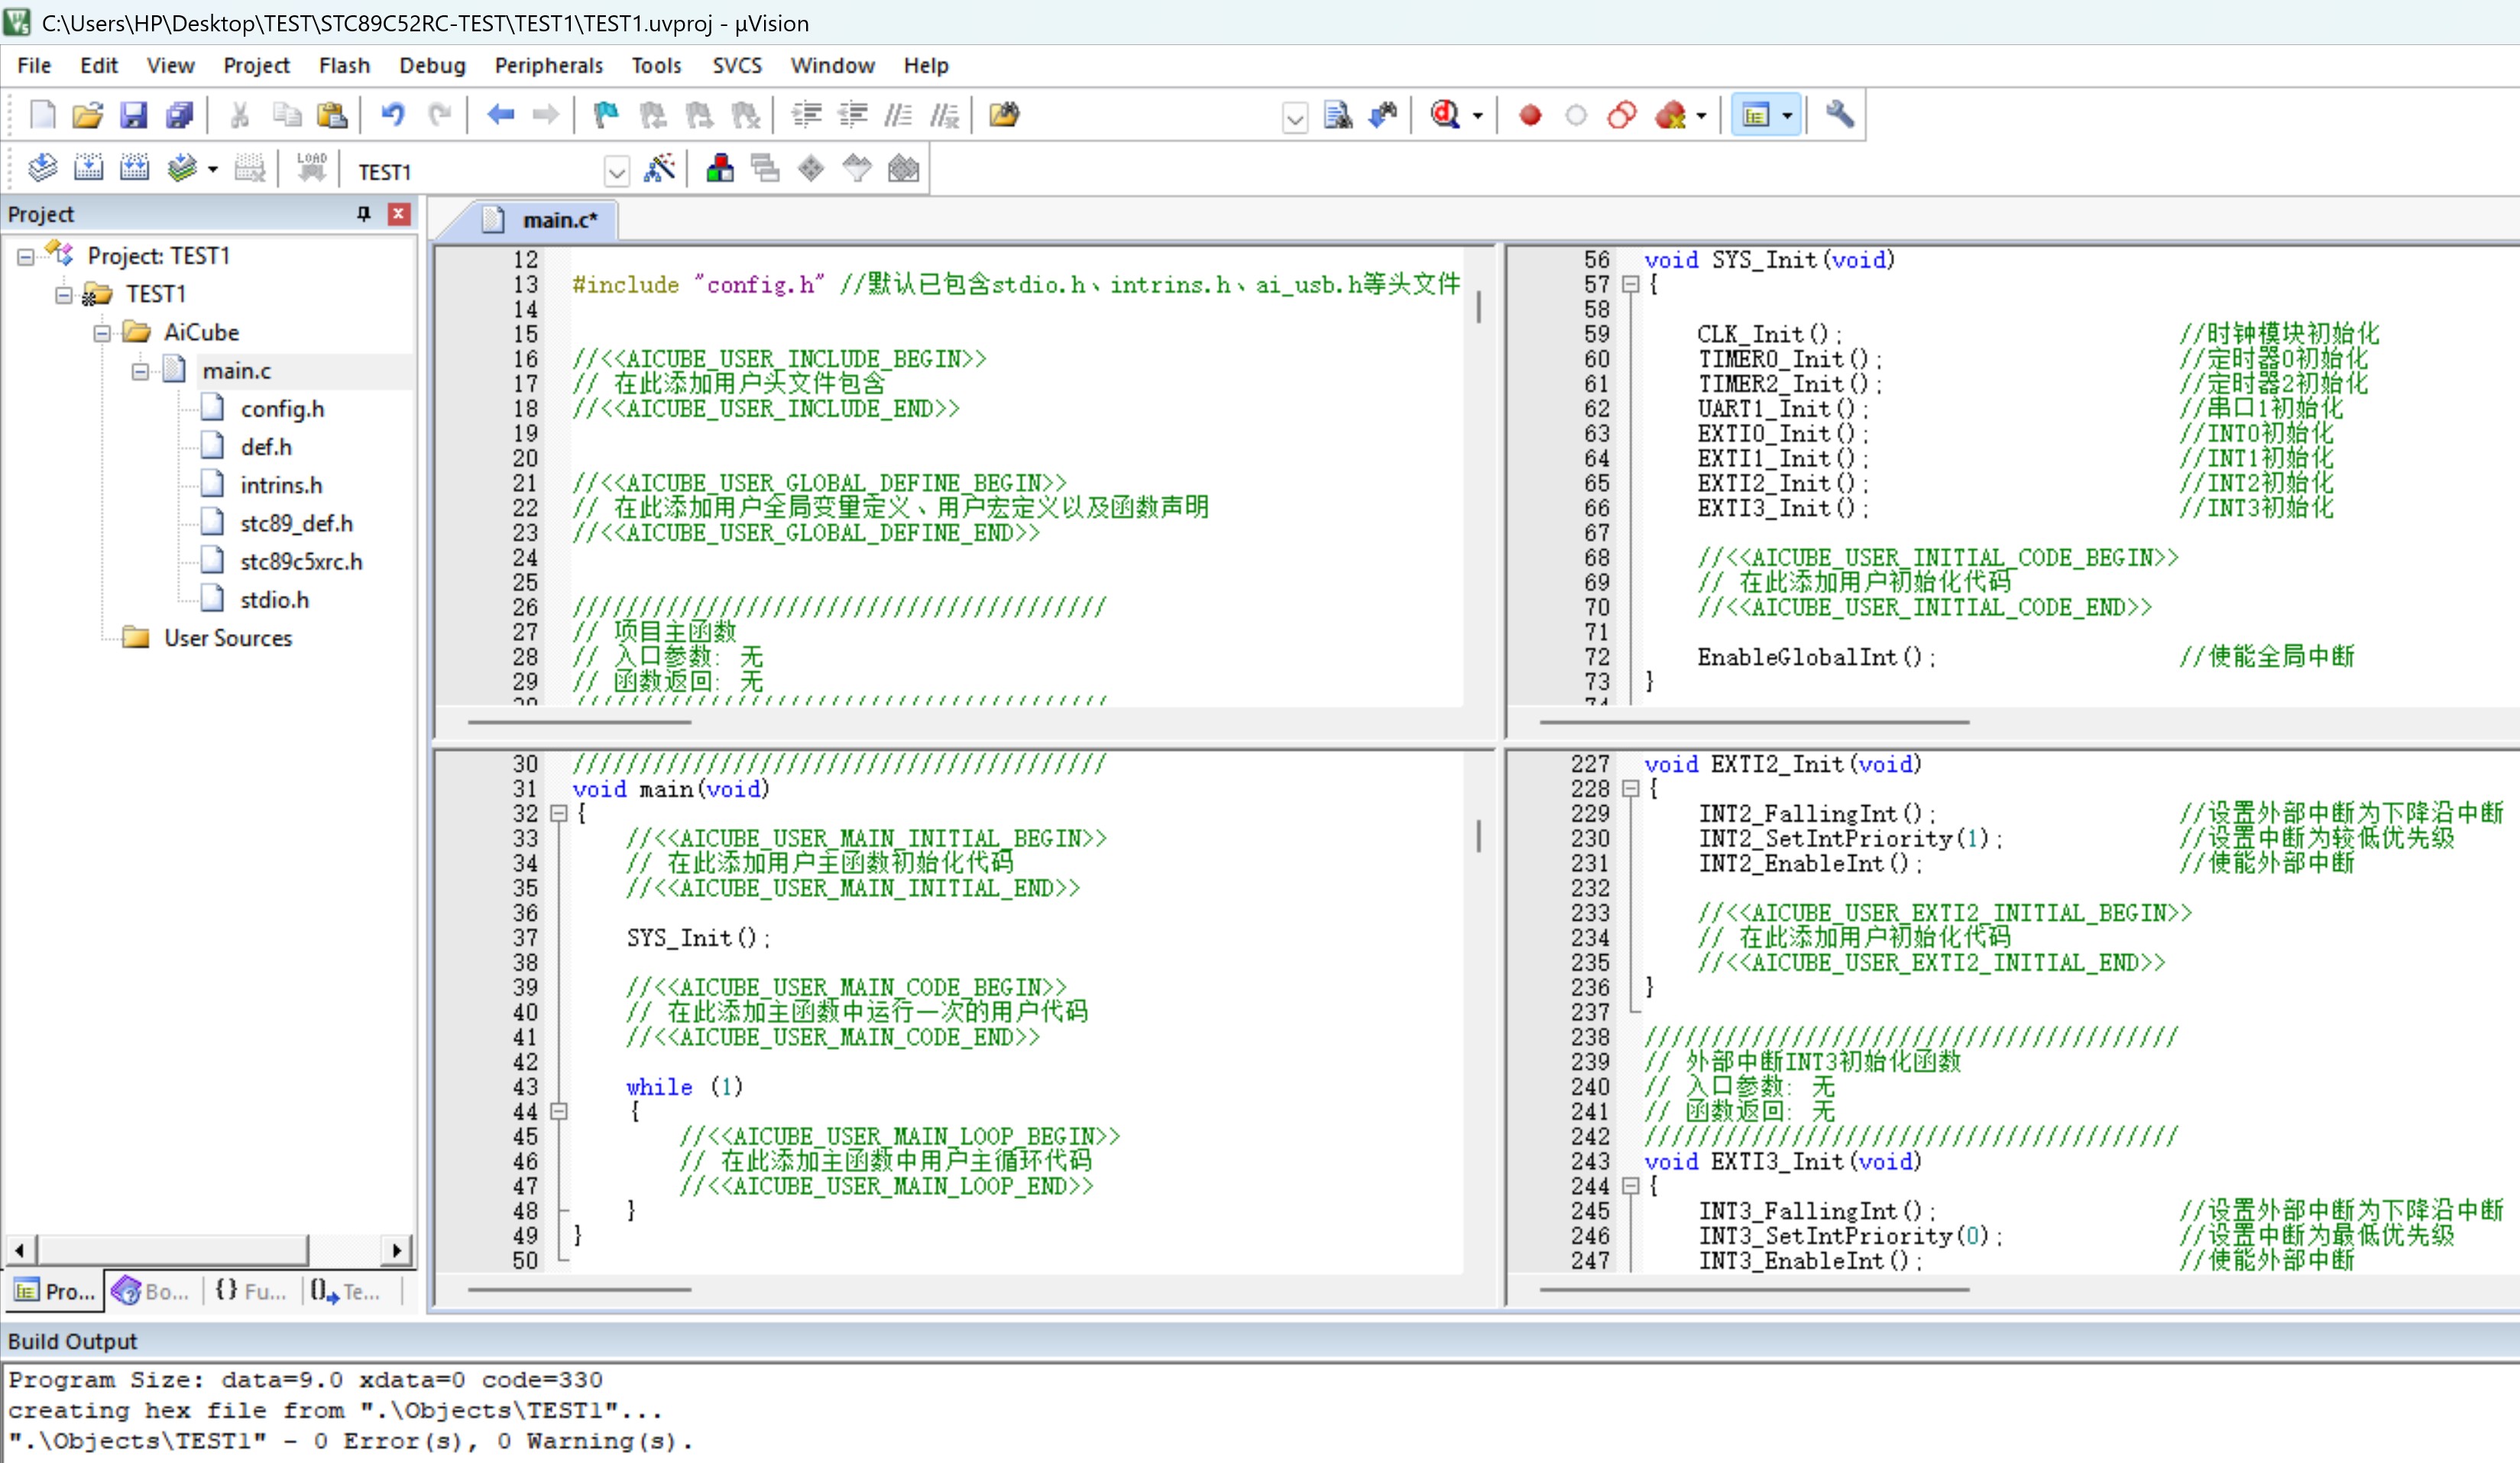Switch to the Functions panel tab
Screen dimensions: 2520x1463
point(250,1292)
